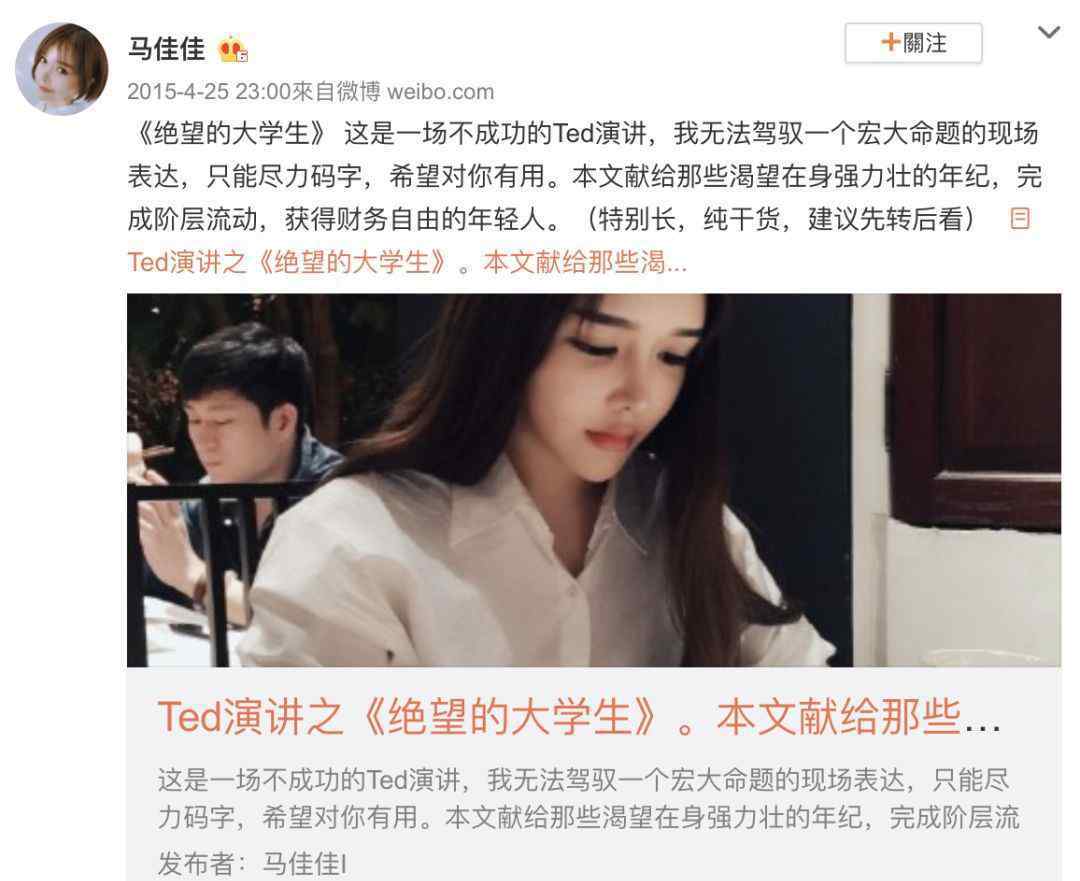
Task: Click the article card summary text
Action: [x=588, y=798]
